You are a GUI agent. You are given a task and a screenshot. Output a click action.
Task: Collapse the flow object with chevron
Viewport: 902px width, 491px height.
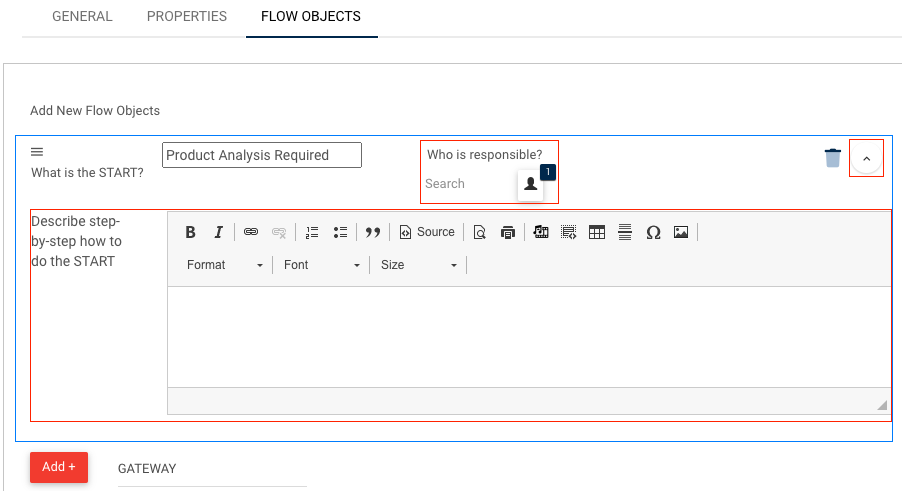click(866, 158)
